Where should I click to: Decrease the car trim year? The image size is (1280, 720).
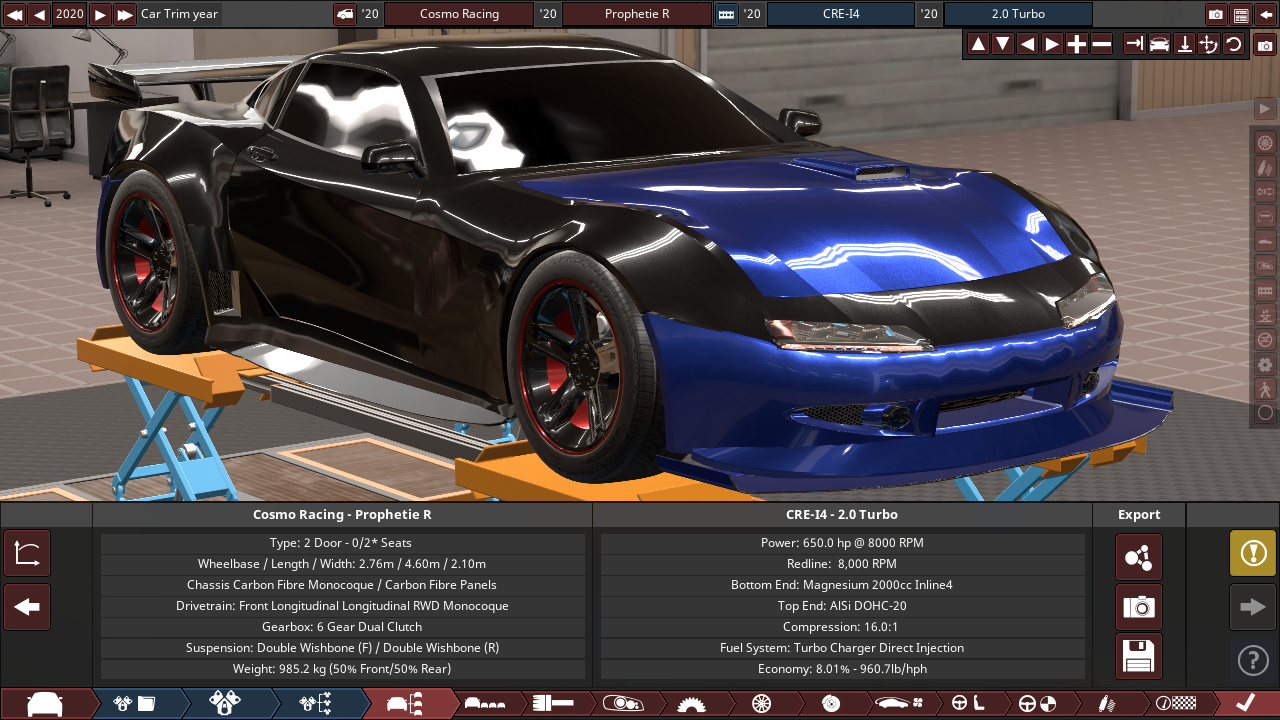pos(39,14)
